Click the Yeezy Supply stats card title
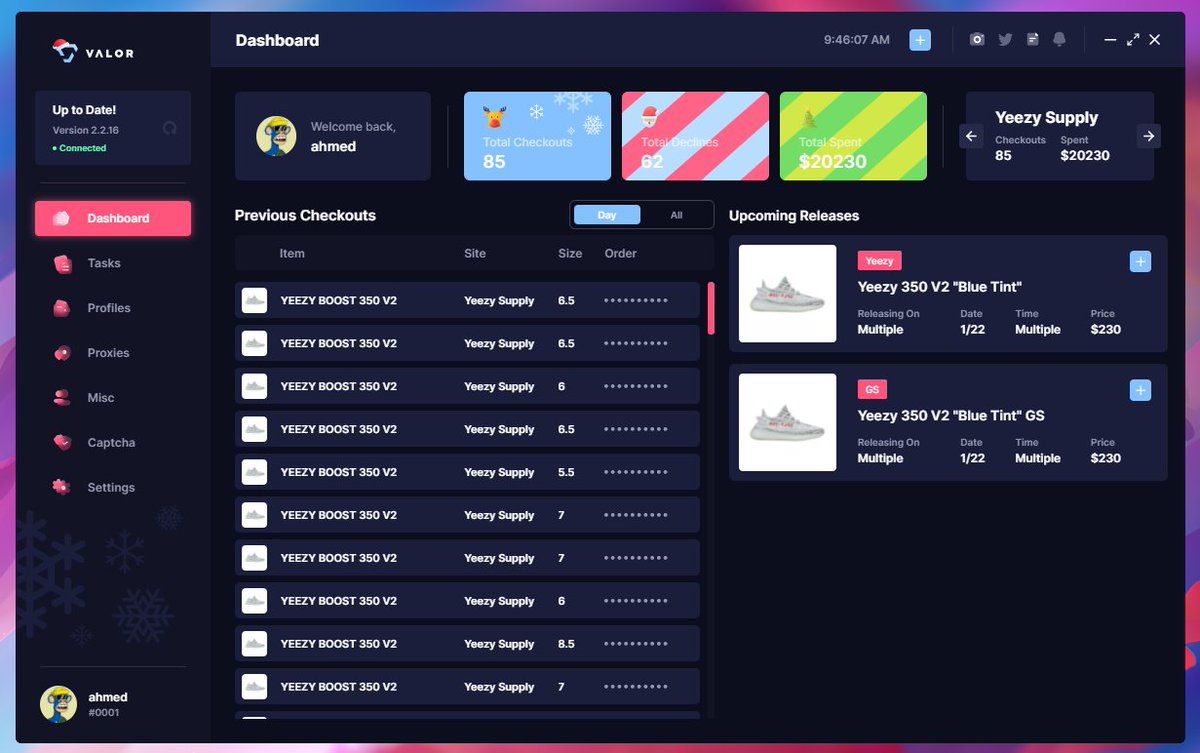This screenshot has width=1200, height=753. pyautogui.click(x=1046, y=117)
